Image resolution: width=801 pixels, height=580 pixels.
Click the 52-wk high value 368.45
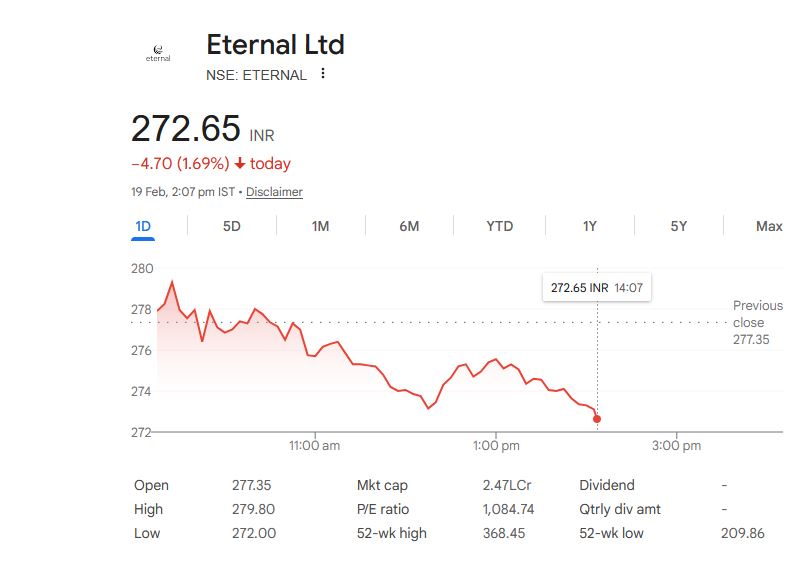click(503, 533)
